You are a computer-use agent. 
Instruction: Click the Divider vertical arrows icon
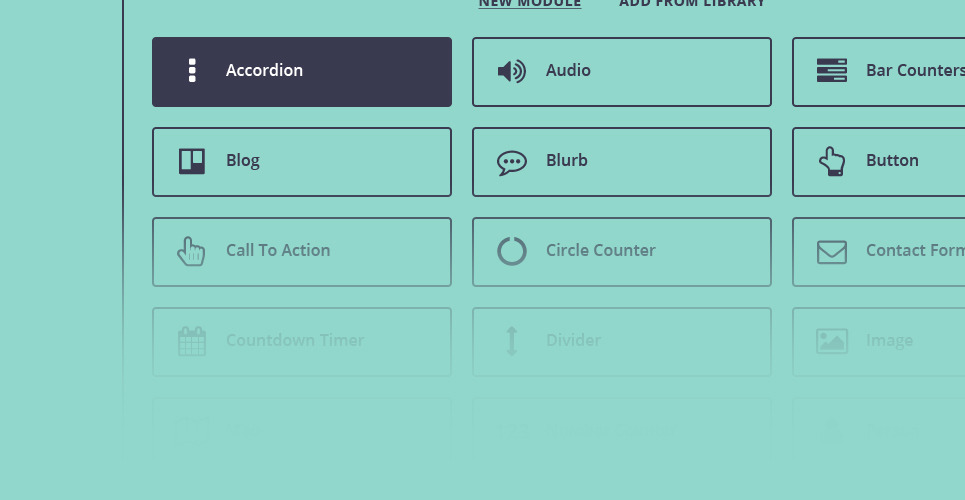tap(511, 341)
